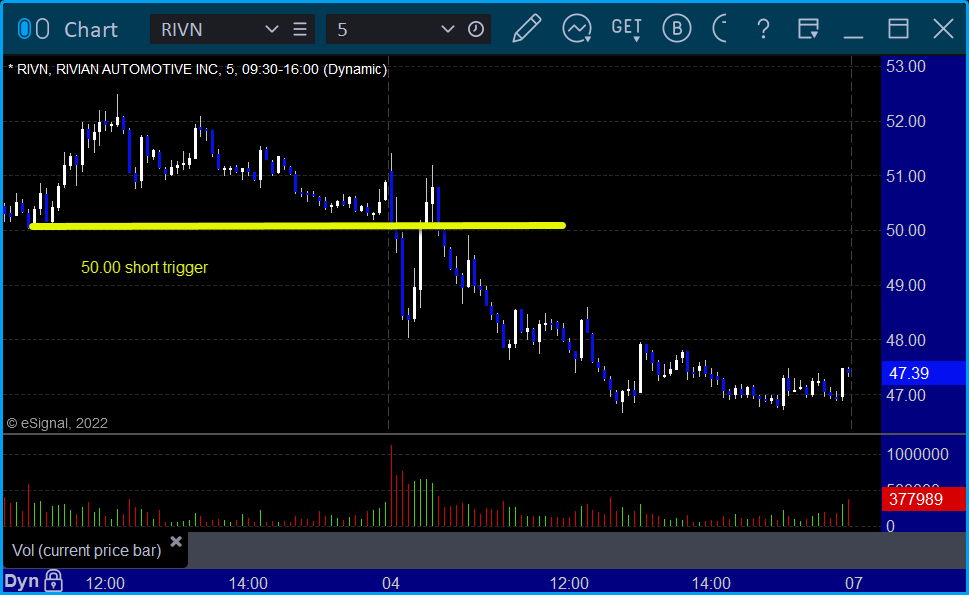
Task: Close the Vol (current price bar) study
Action: coord(176,542)
